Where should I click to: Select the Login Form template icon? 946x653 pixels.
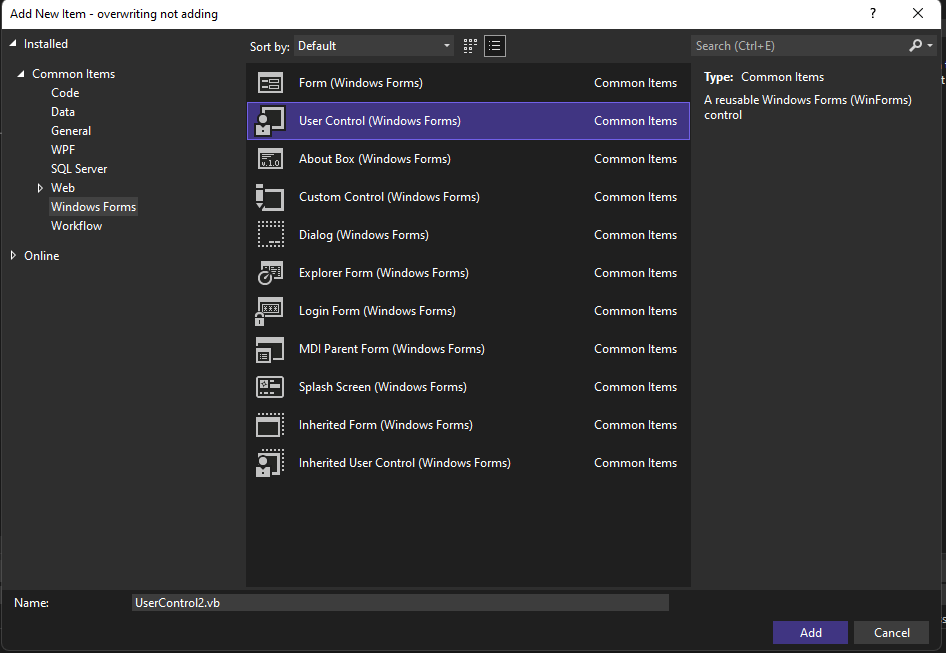(270, 310)
